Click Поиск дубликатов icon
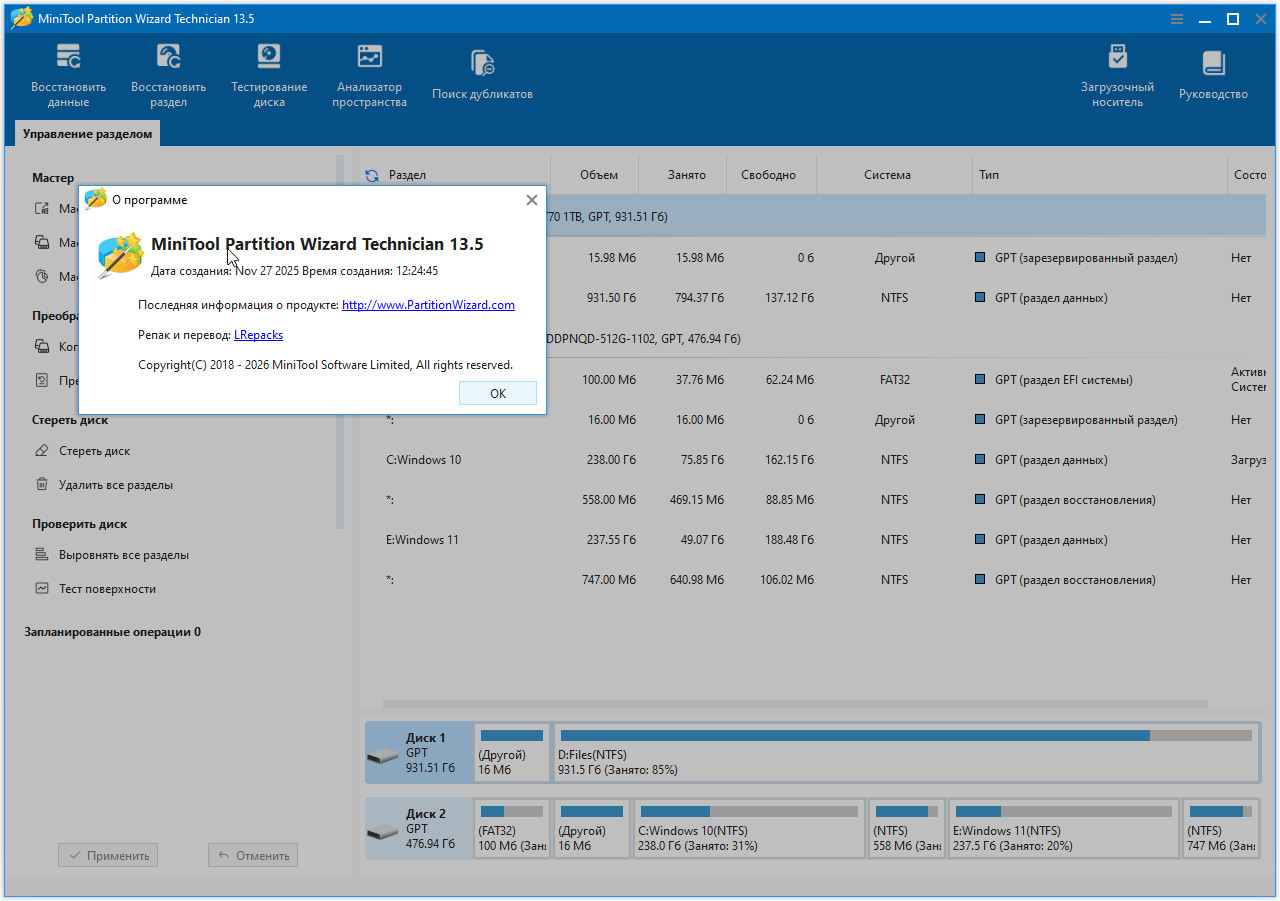Viewport: 1280px width, 901px height. pyautogui.click(x=482, y=75)
